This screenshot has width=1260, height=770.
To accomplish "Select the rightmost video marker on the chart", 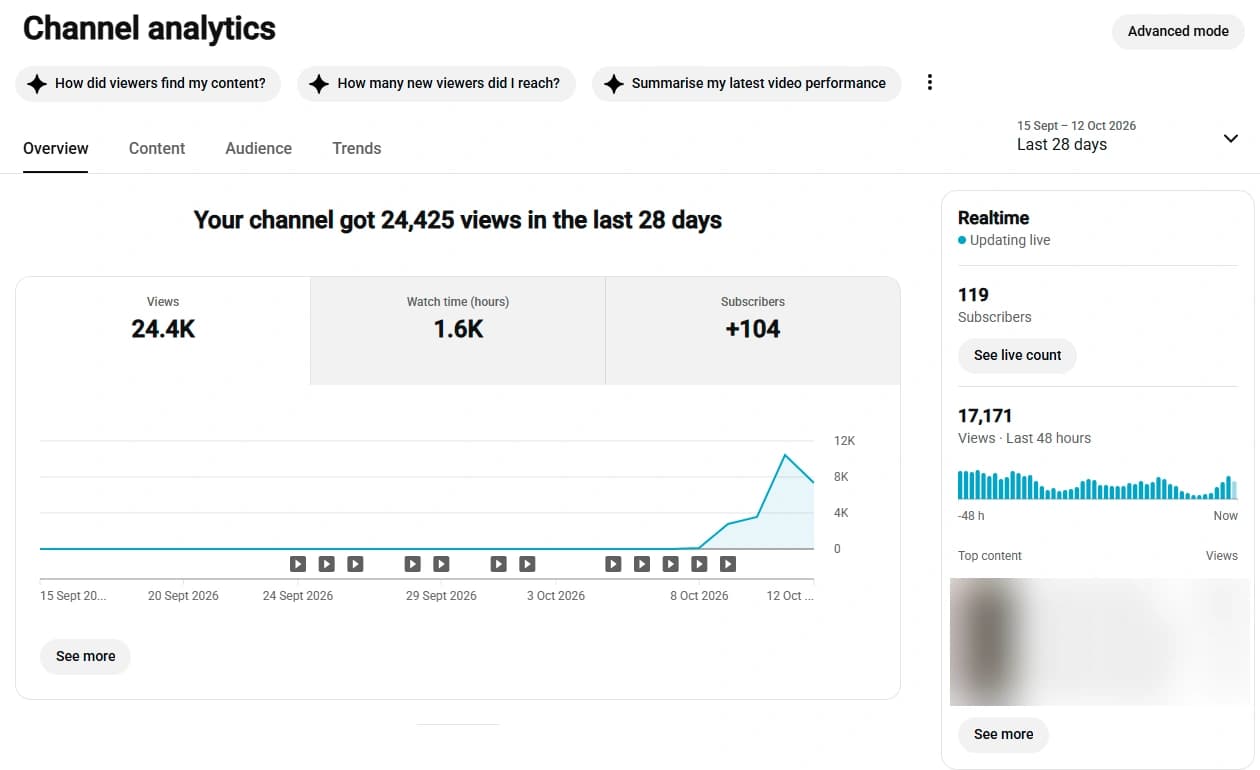I will (728, 564).
